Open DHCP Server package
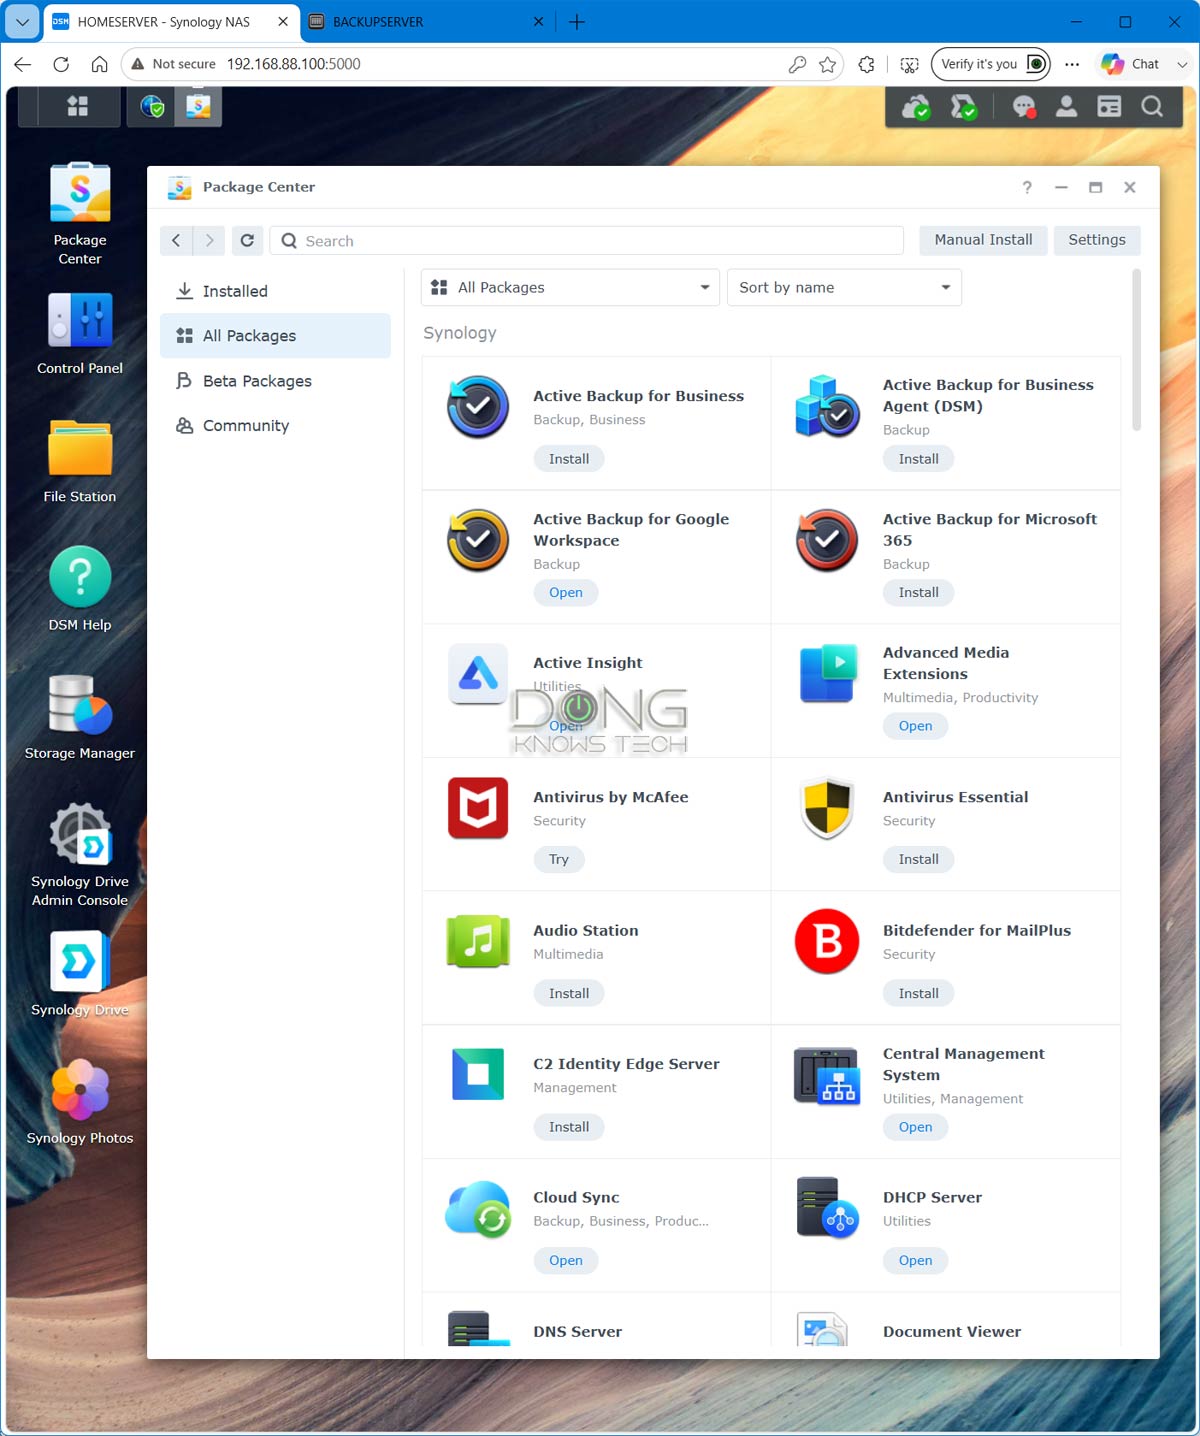The height and width of the screenshot is (1436, 1200). tap(915, 1261)
